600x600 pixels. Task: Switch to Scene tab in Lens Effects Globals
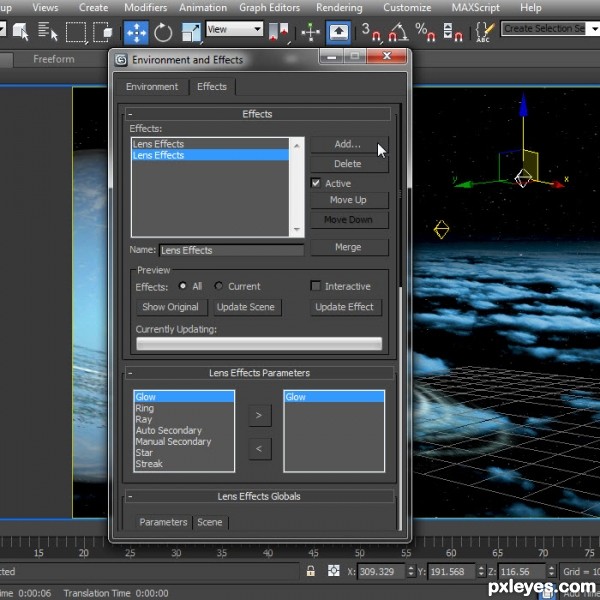pos(210,522)
